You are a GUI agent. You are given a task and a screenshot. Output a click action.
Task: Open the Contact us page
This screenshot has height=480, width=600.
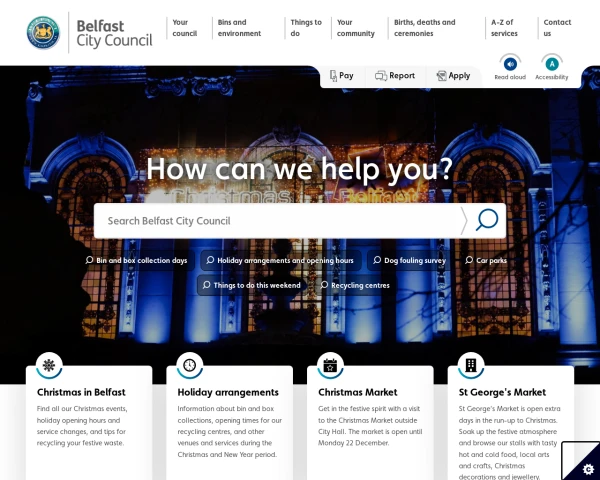557,28
